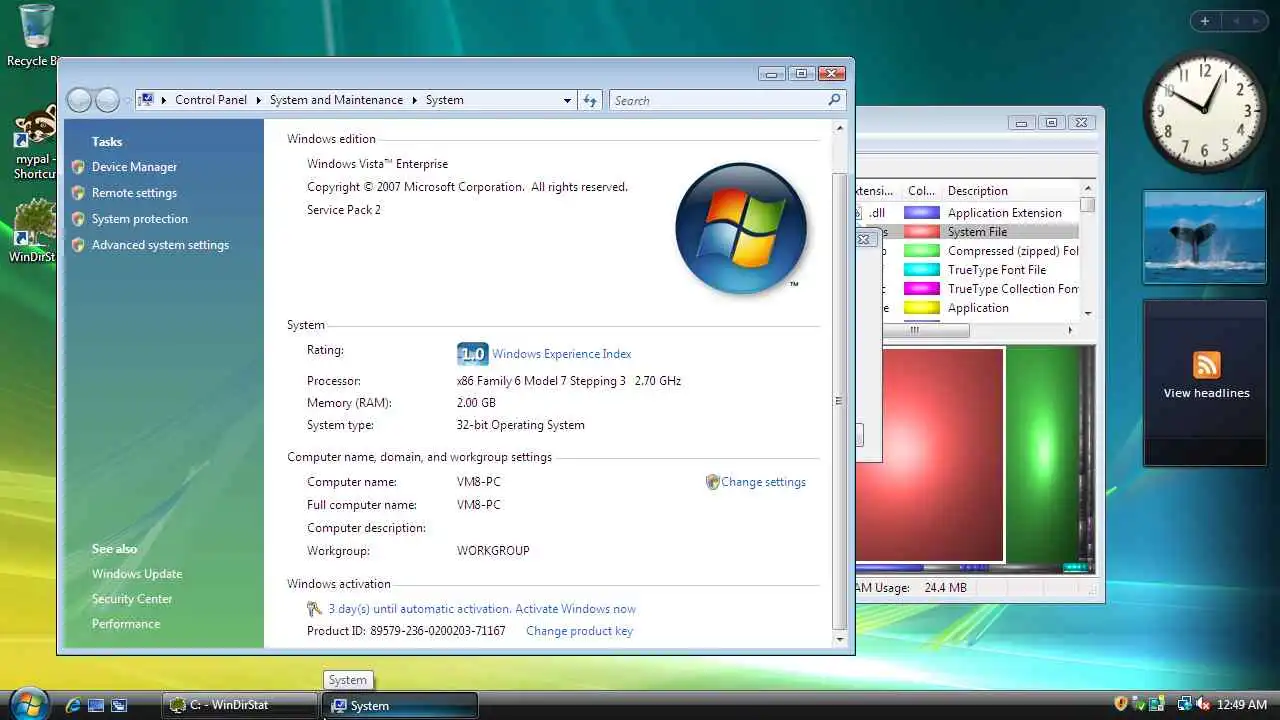Click shield icon next to Change settings
This screenshot has height=720, width=1280.
pos(712,482)
